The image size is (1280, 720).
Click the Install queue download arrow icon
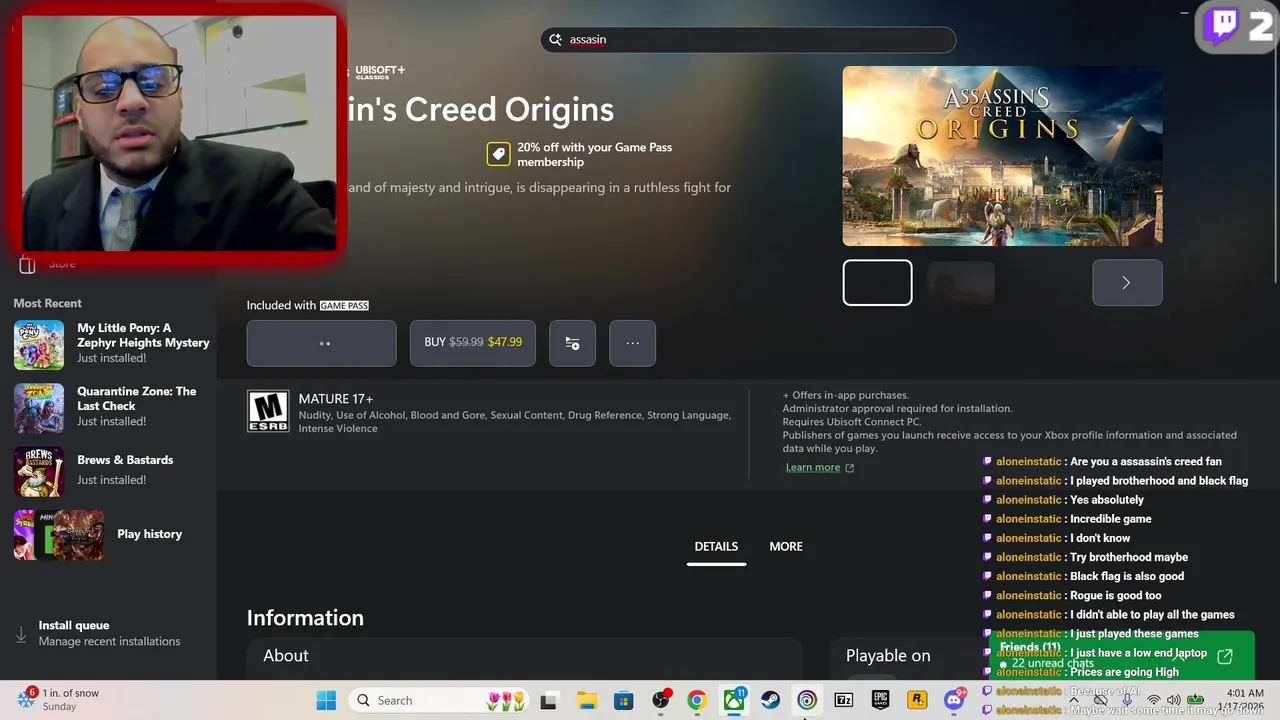point(21,634)
